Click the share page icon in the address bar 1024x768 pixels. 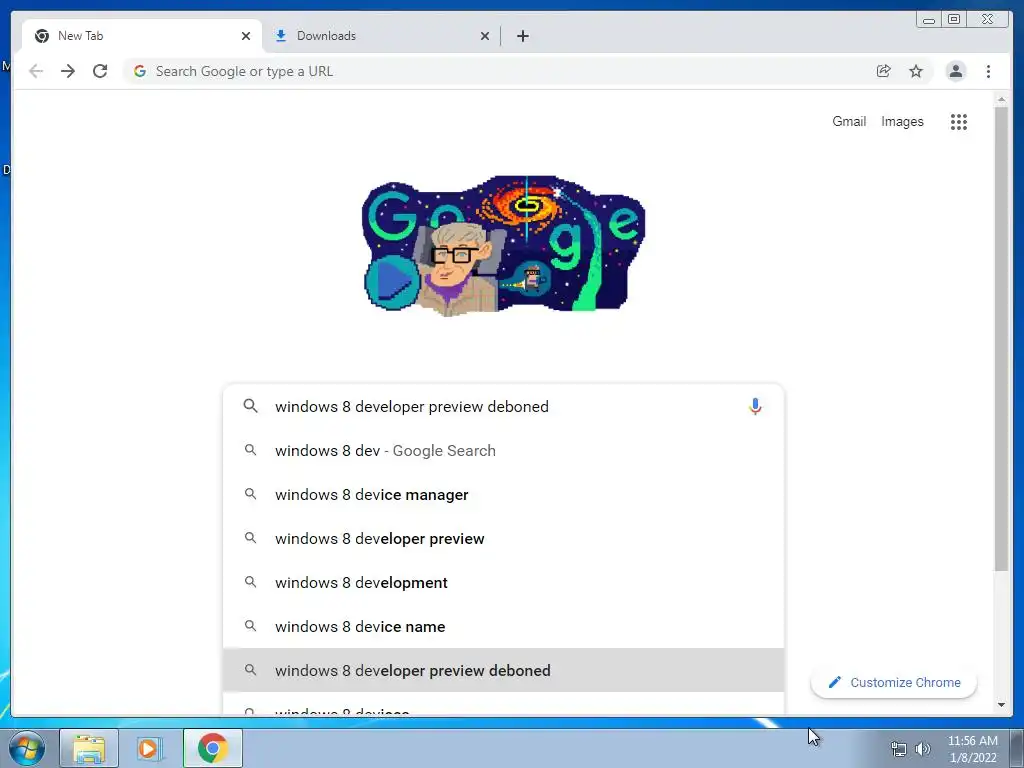click(x=884, y=71)
